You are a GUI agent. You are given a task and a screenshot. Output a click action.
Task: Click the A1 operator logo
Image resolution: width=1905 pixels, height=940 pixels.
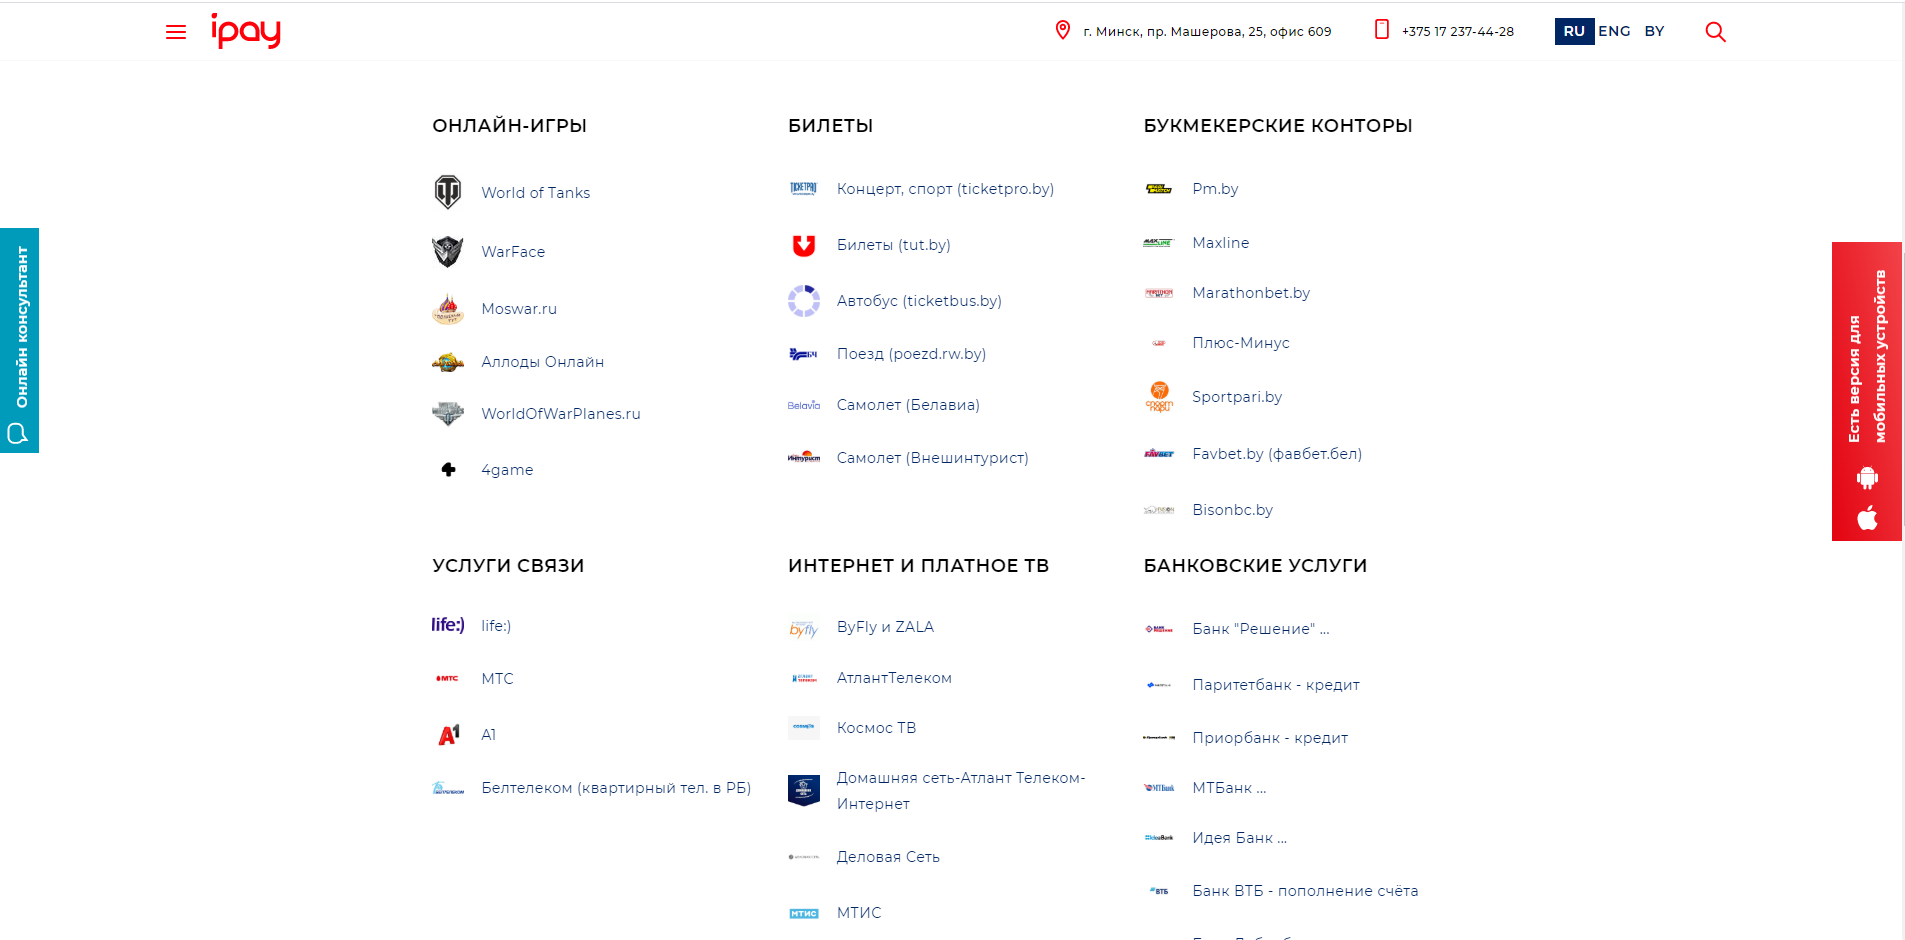click(x=449, y=735)
